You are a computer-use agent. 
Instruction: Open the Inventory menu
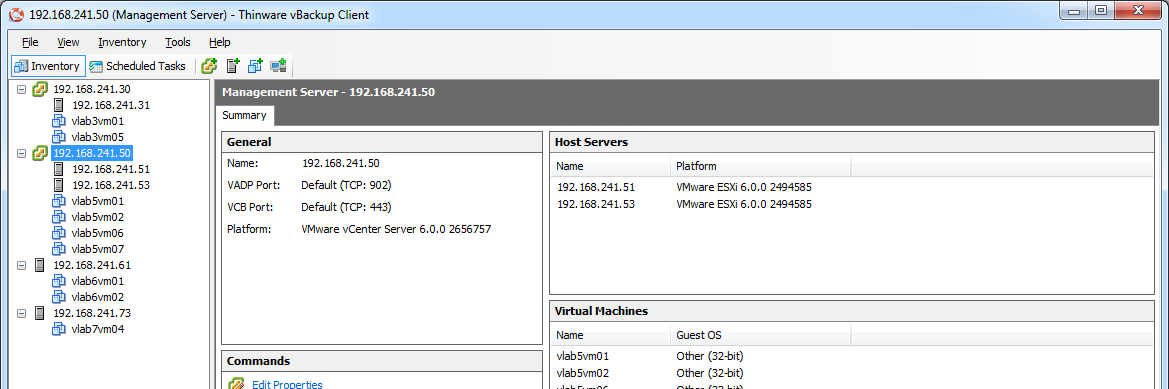(x=122, y=42)
